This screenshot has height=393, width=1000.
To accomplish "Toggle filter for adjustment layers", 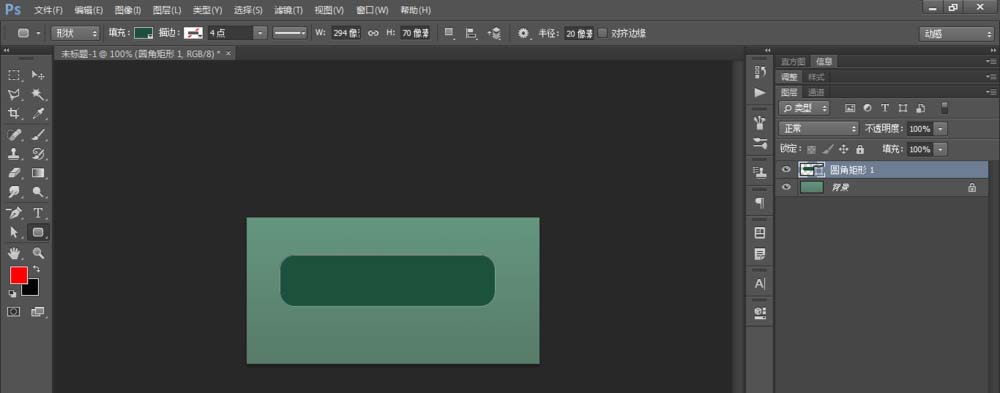I will pos(867,108).
